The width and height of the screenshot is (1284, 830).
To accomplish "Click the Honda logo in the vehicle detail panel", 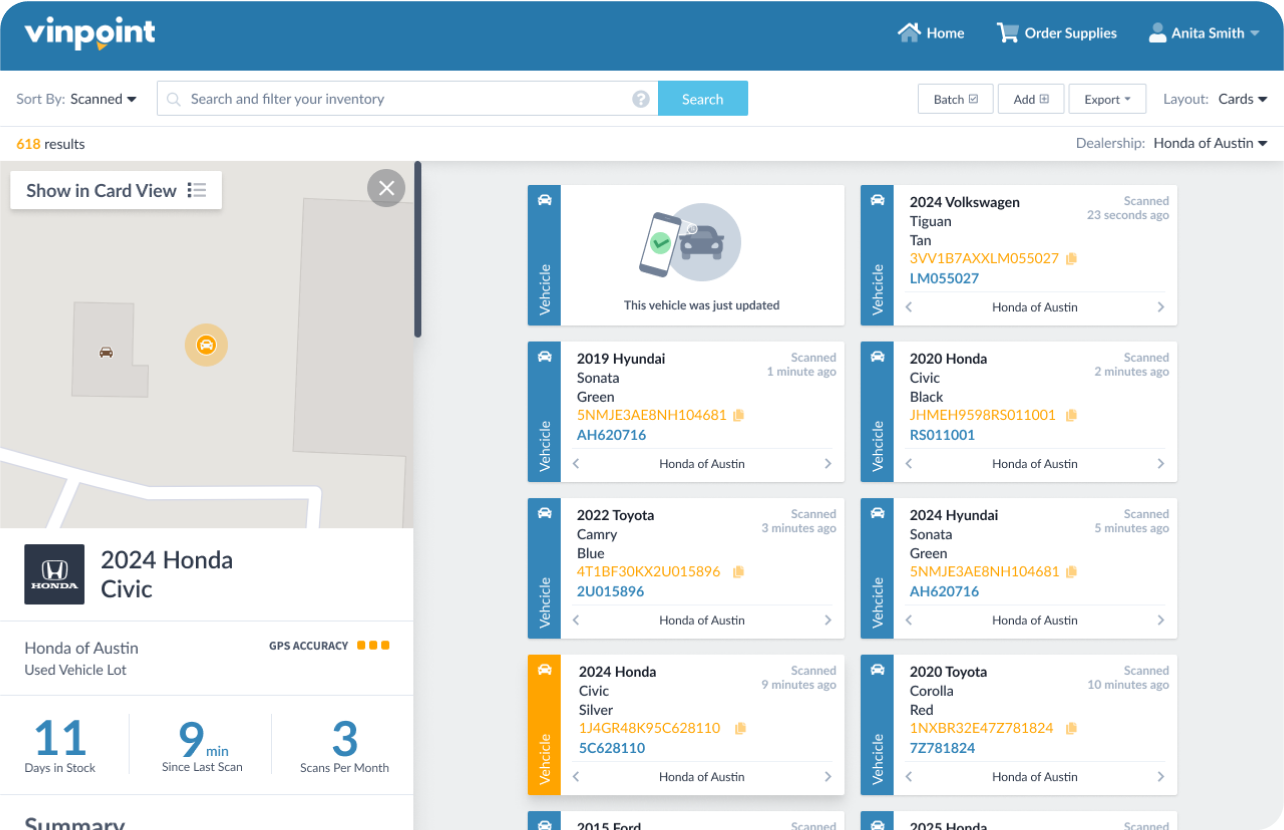I will coord(55,572).
